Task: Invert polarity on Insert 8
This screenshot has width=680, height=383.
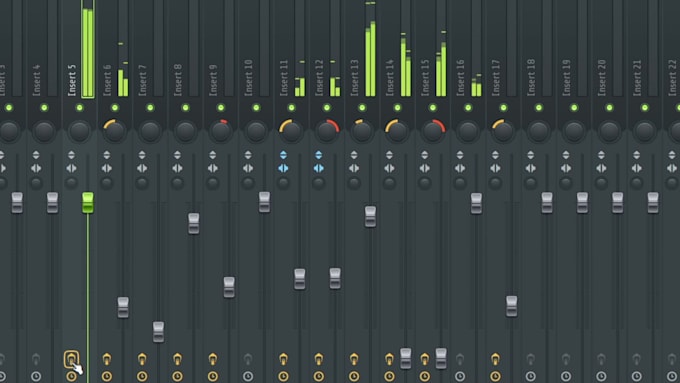Action: [177, 155]
